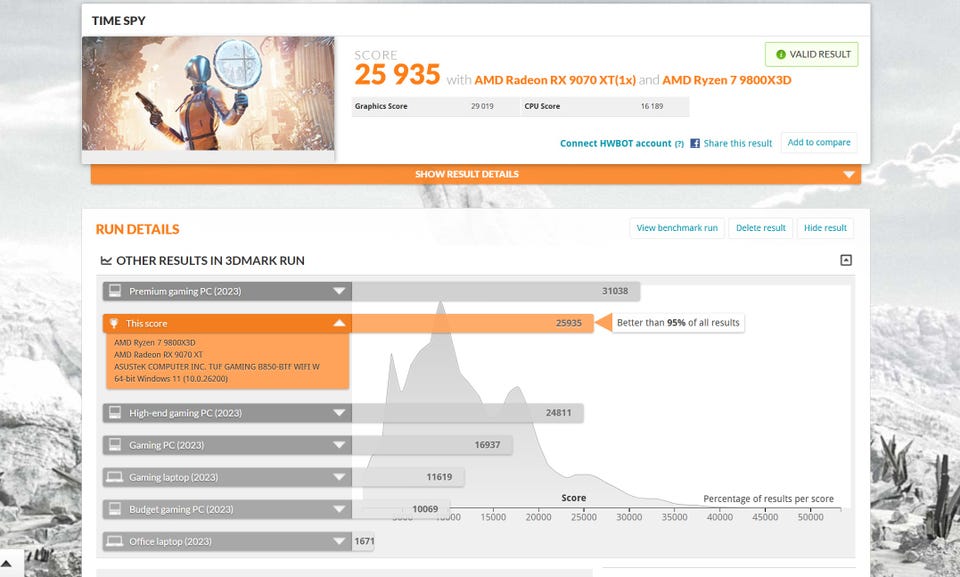
Task: Click the Delete result button
Action: click(x=760, y=228)
